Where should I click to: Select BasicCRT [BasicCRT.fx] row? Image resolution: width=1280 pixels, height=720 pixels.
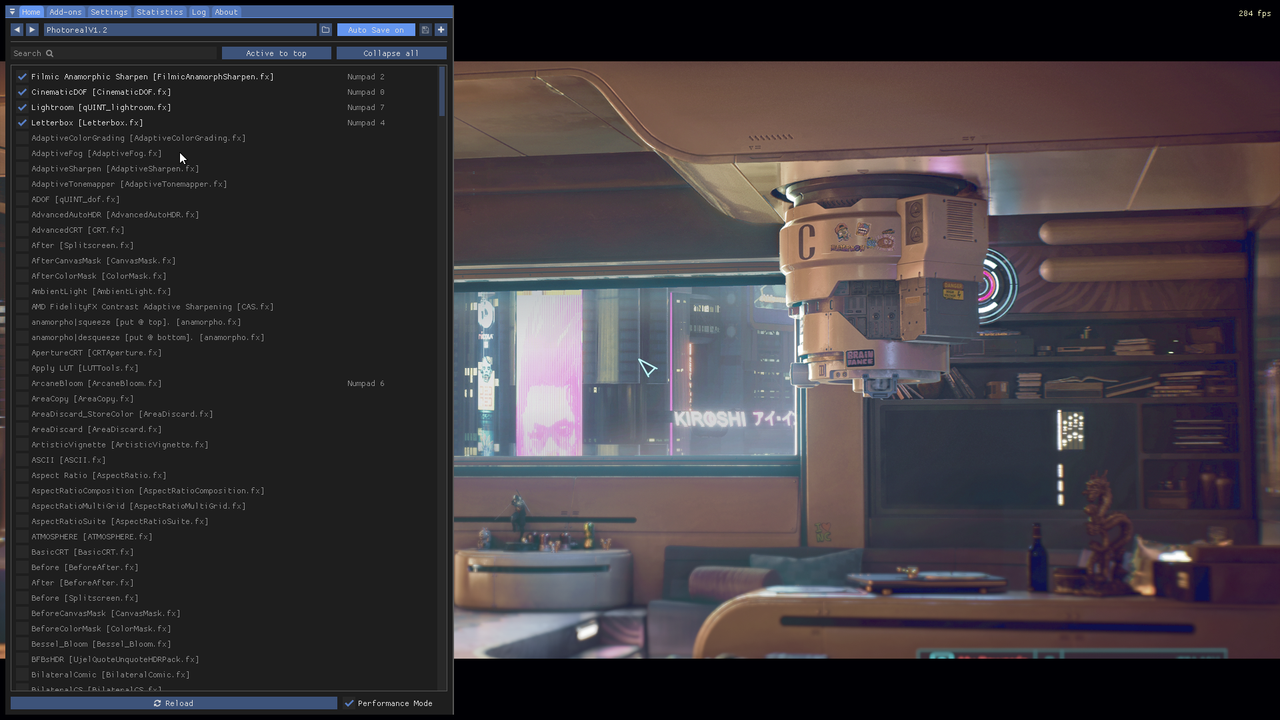click(82, 552)
